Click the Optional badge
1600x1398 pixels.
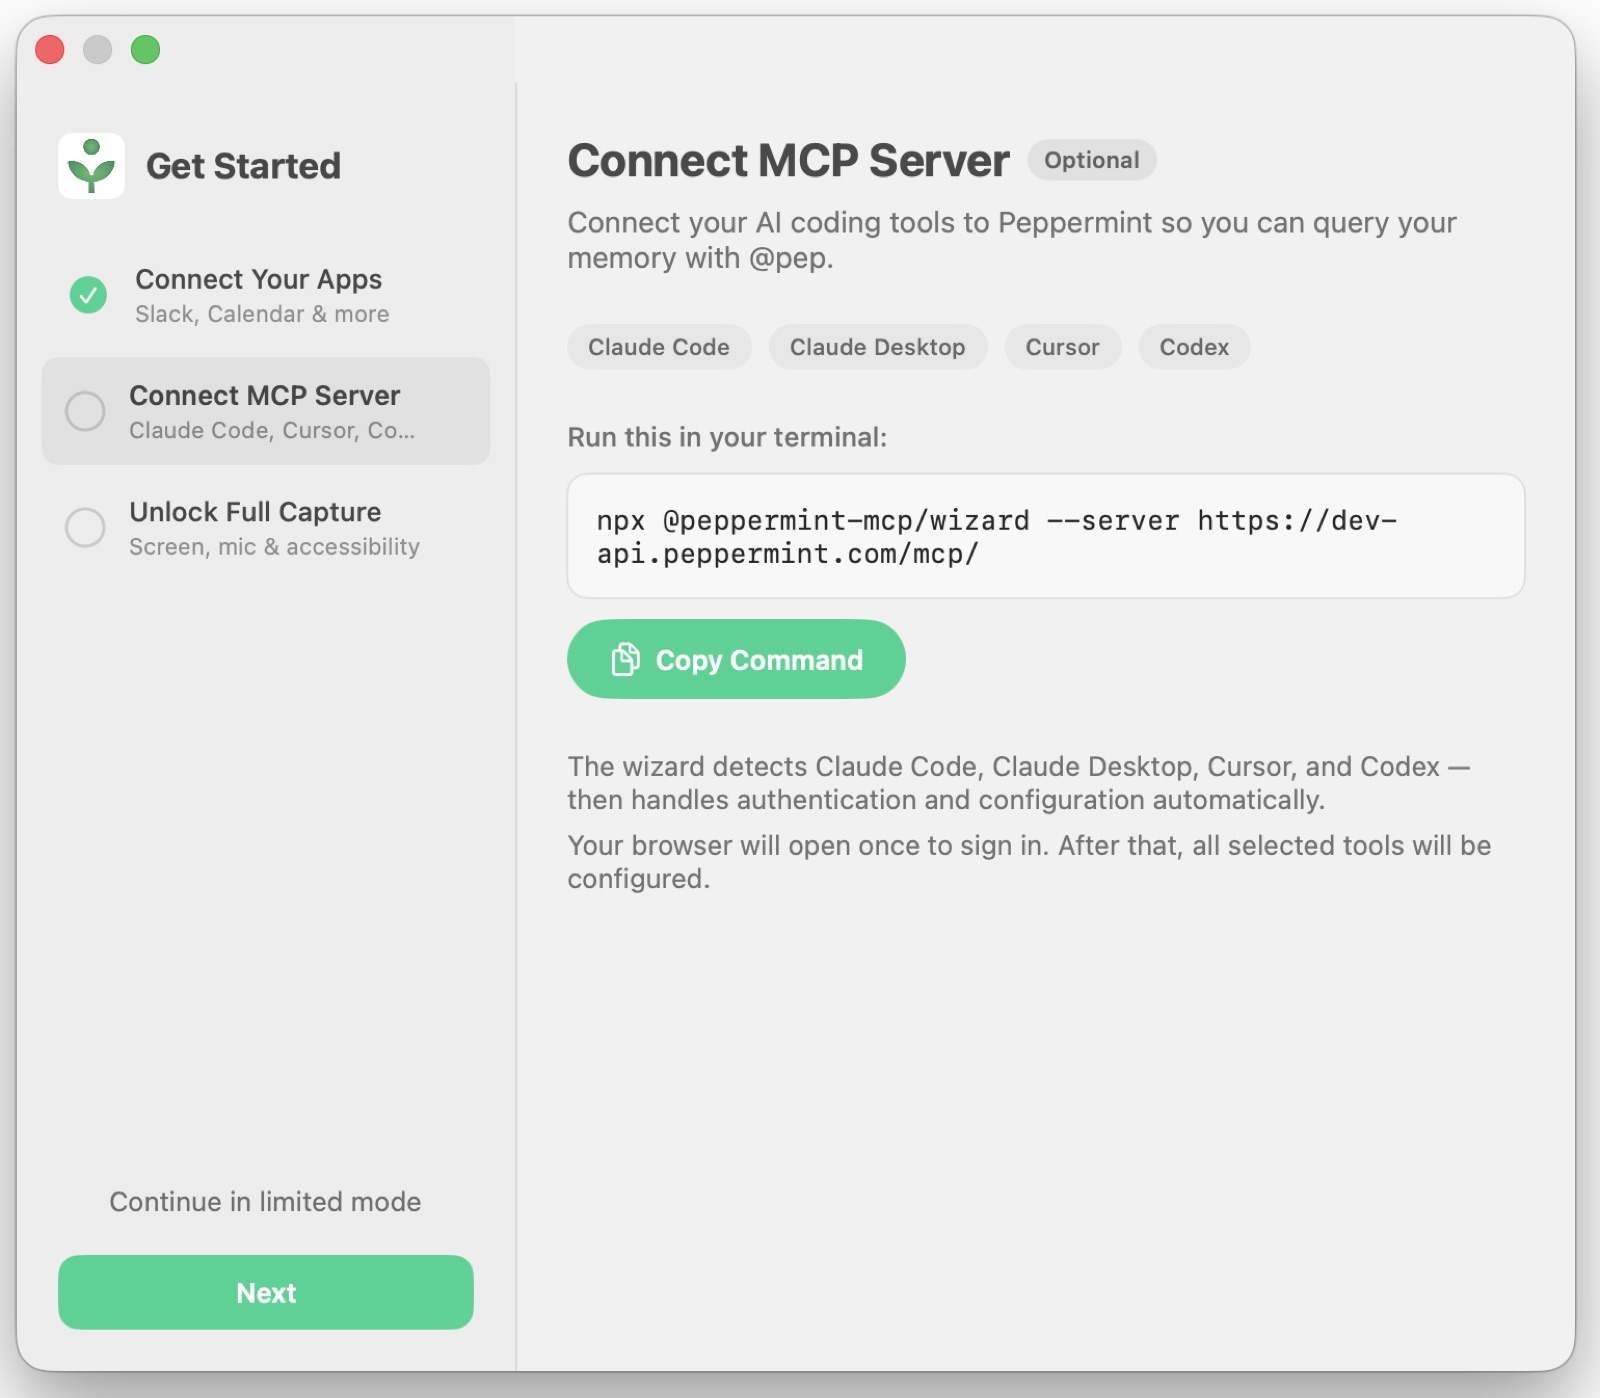click(x=1092, y=160)
